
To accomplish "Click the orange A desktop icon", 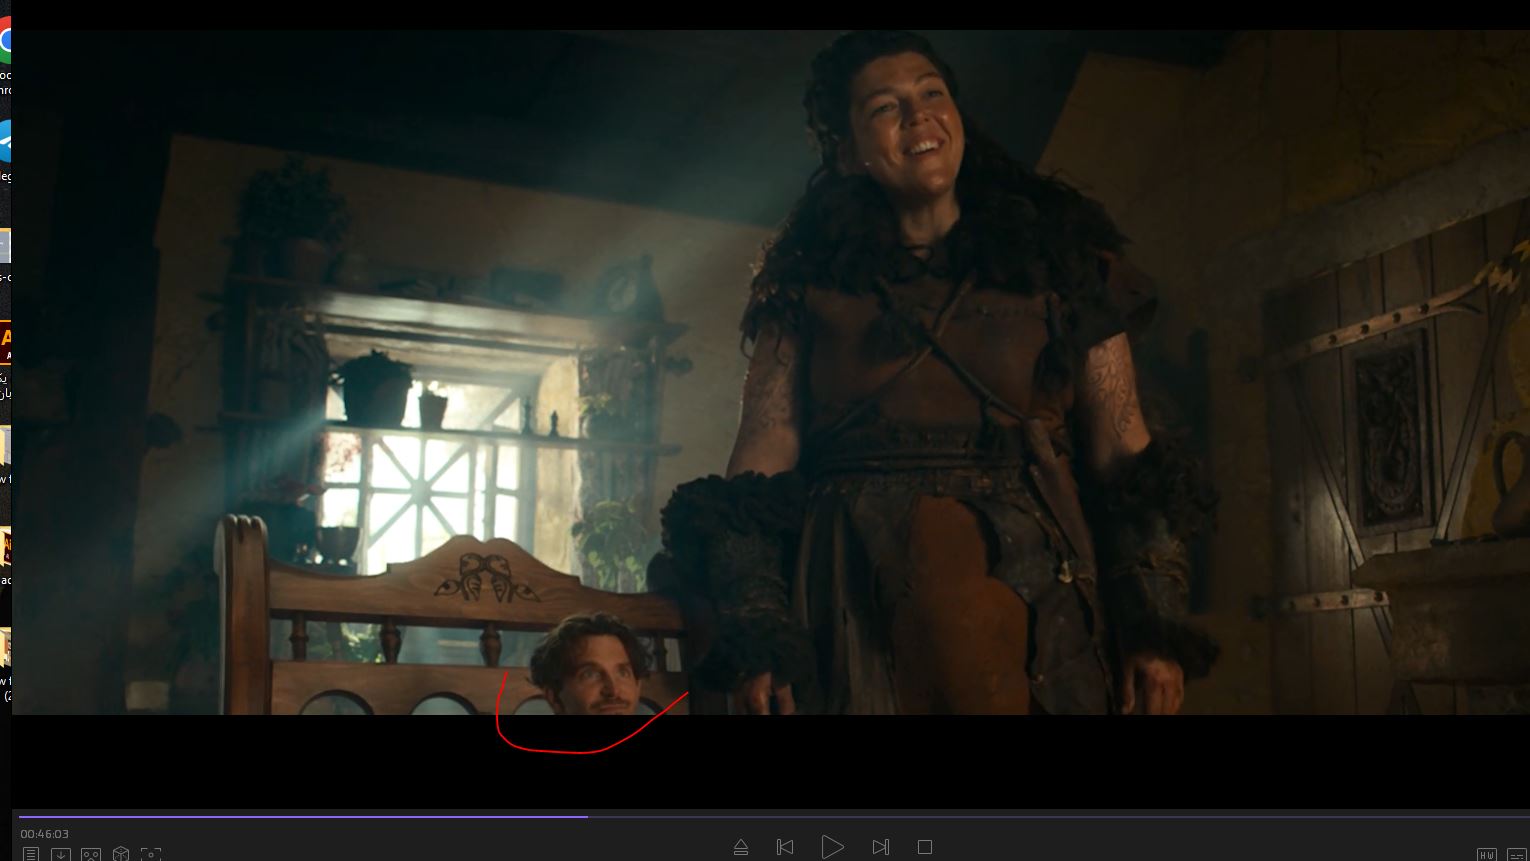I will 5,340.
